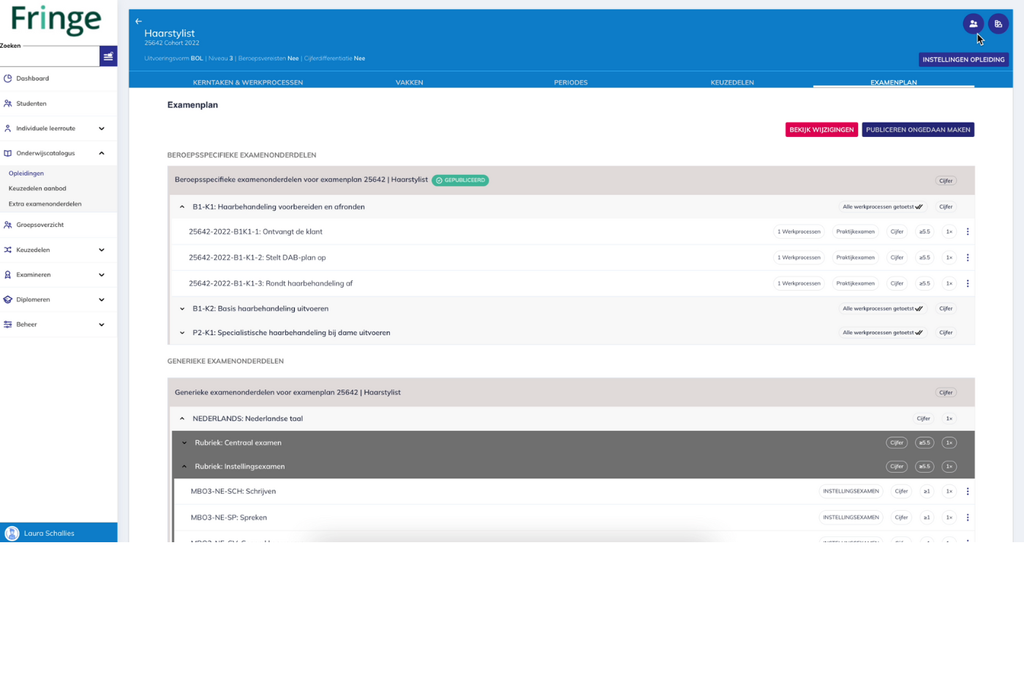
Task: Collapse the Onderwijscatalogus sidebar section
Action: (101, 153)
